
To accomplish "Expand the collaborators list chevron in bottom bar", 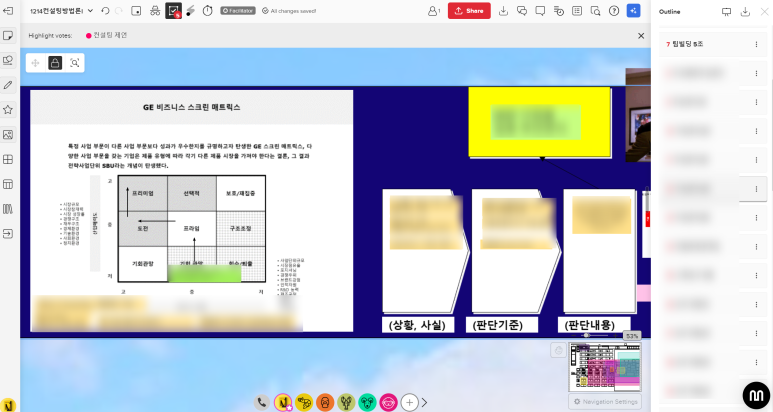I will click(x=424, y=403).
